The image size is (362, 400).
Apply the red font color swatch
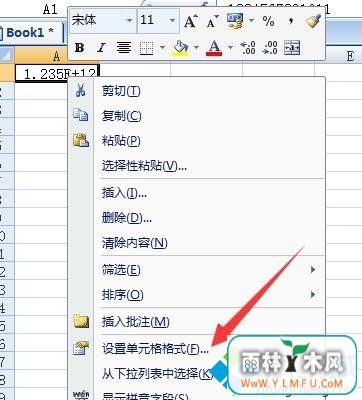point(214,48)
